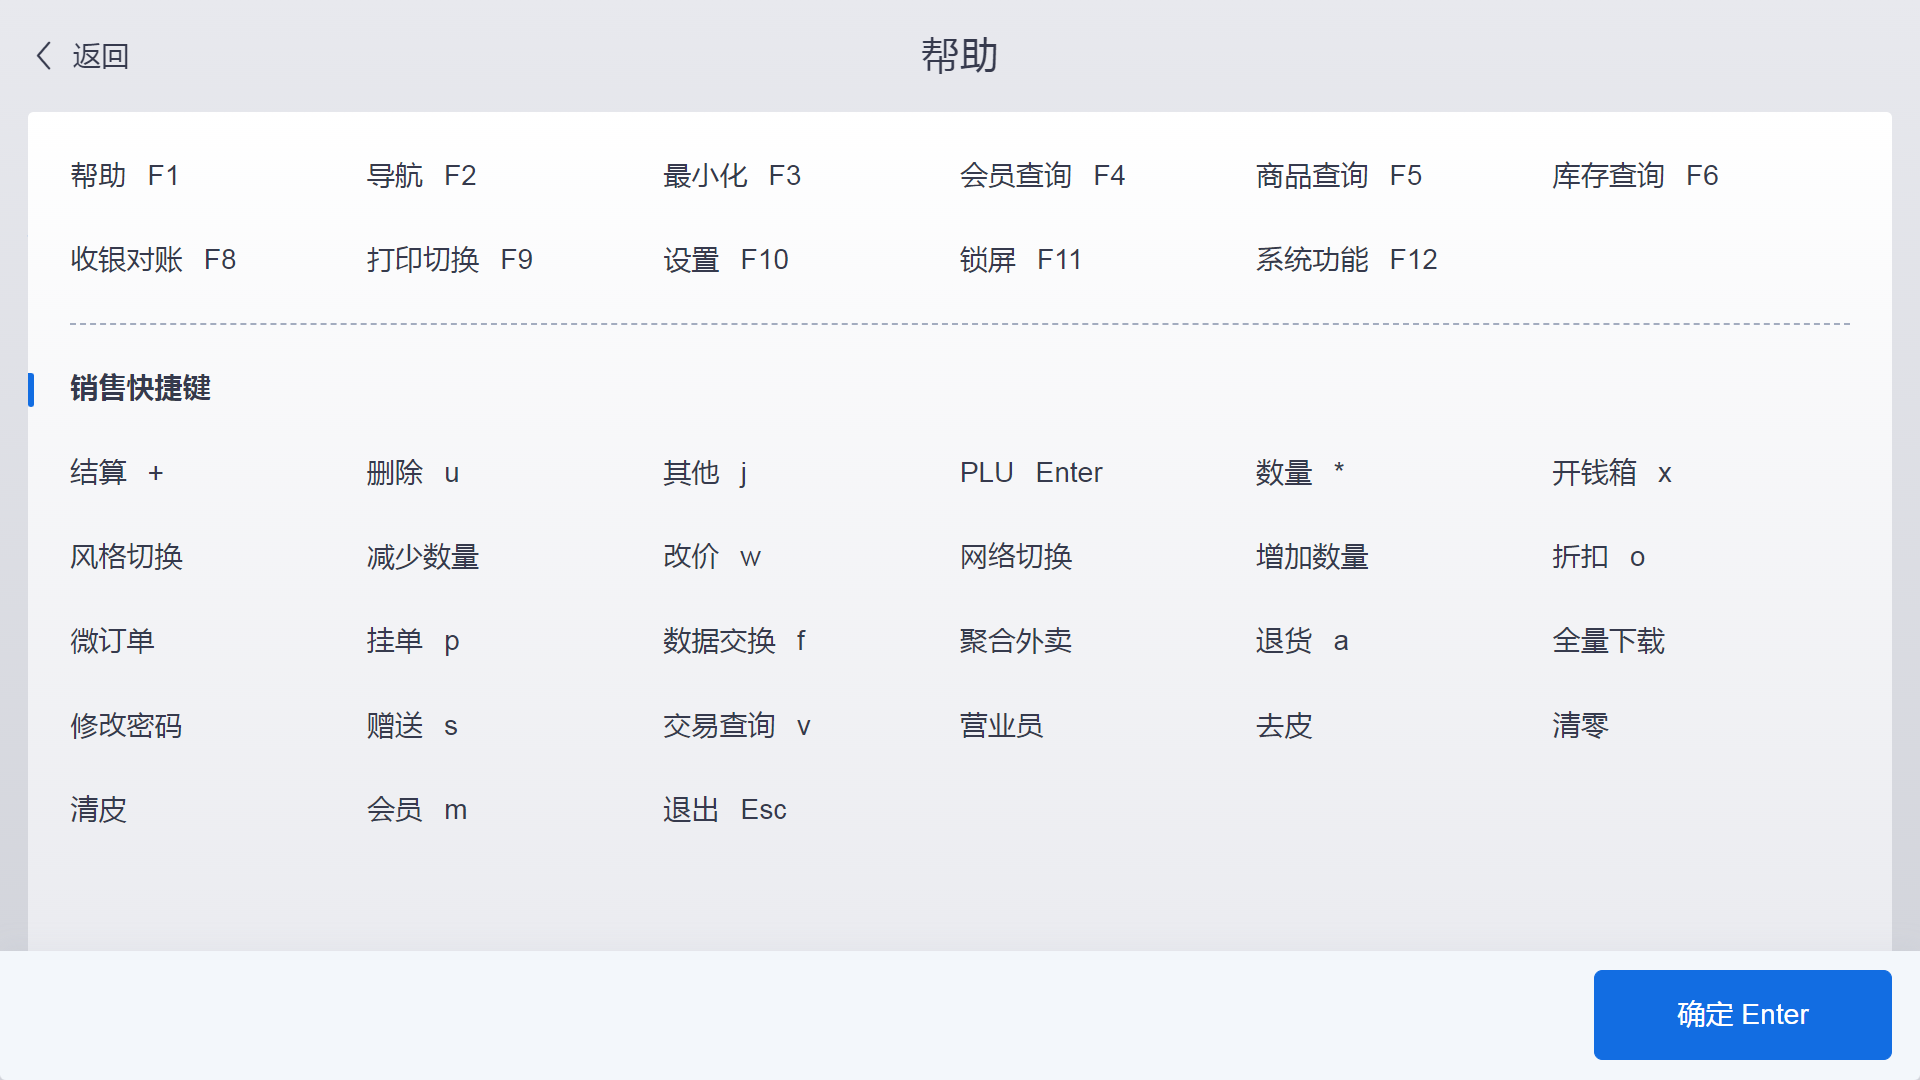
Task: Click the 交易查询 v shortcut item
Action: pyautogui.click(x=736, y=726)
